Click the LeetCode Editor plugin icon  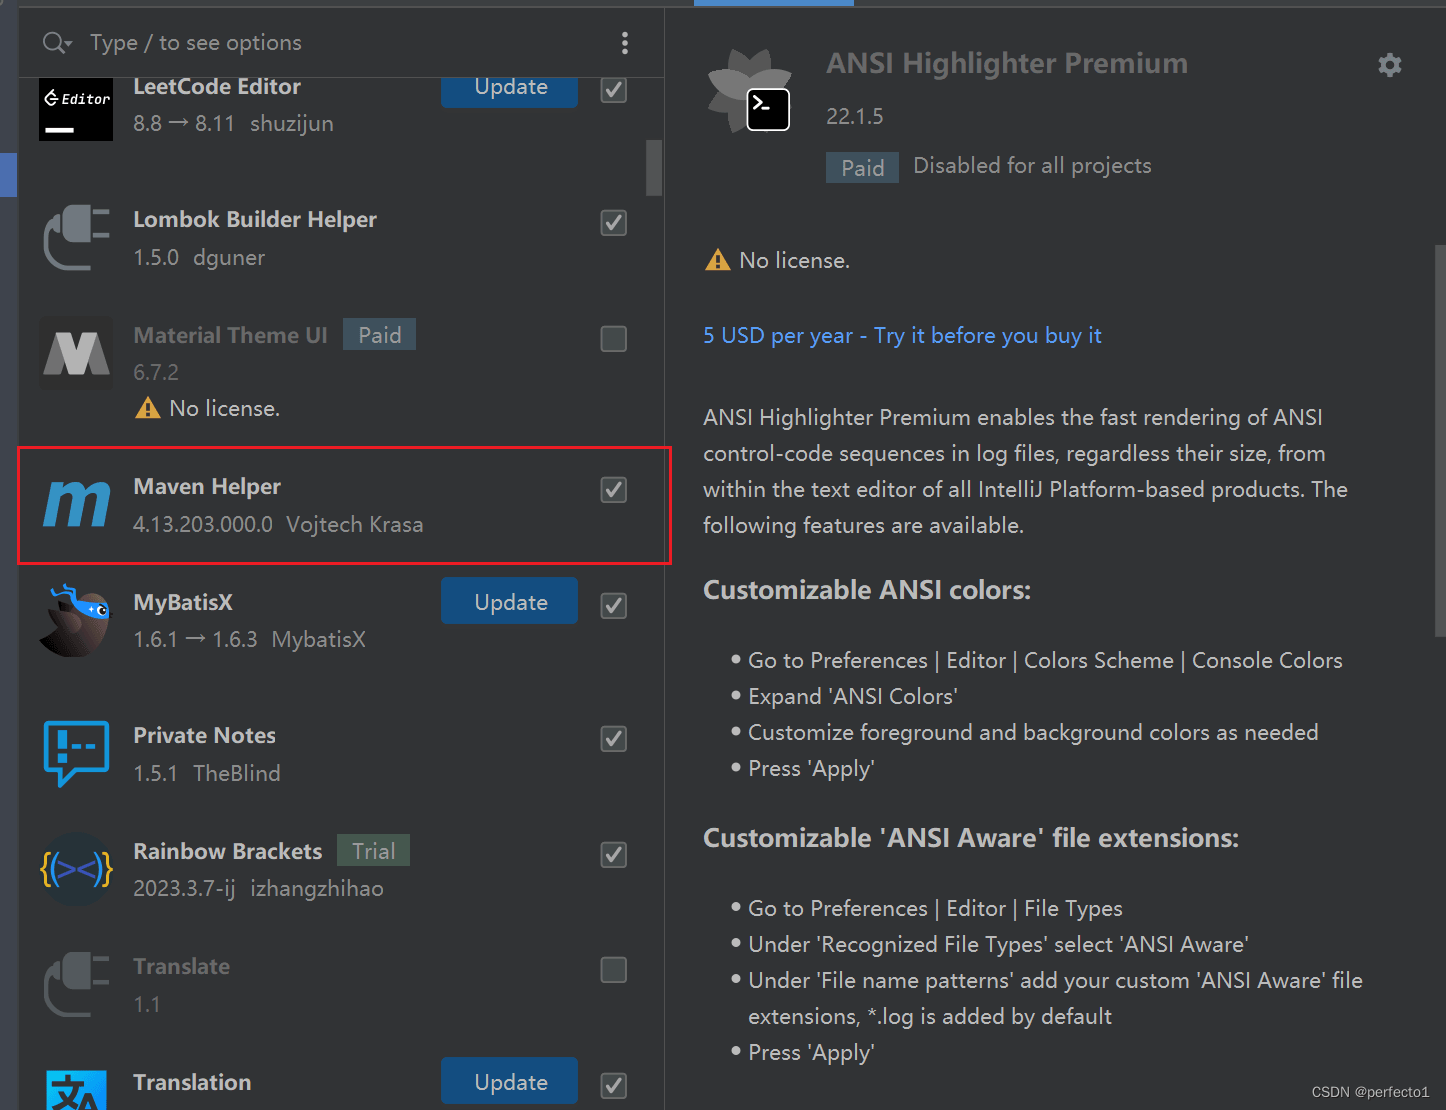(76, 110)
